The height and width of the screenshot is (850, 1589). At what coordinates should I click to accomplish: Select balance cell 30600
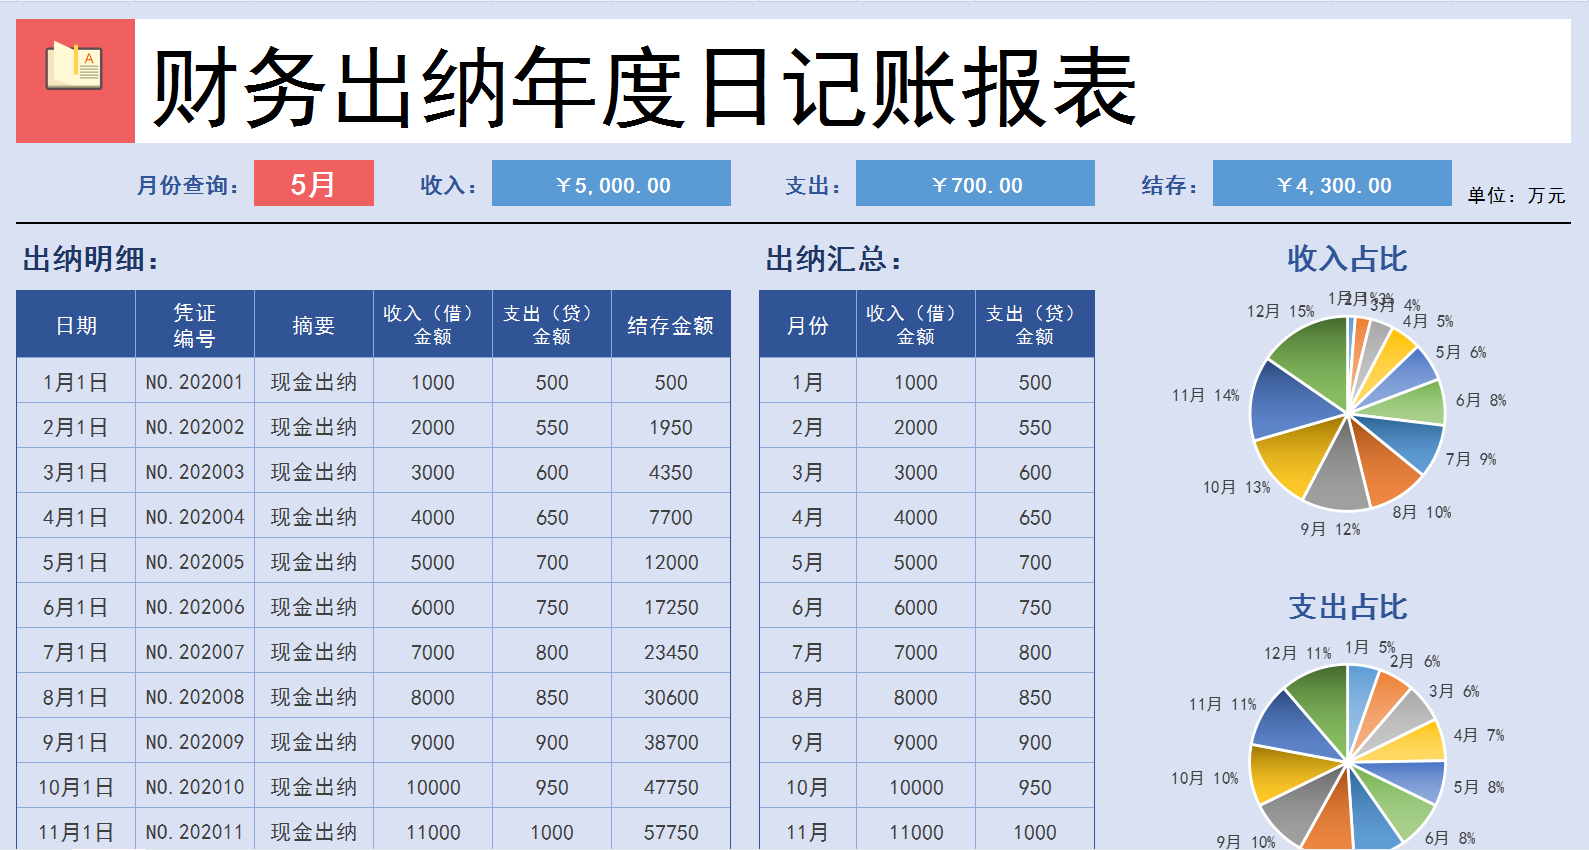[x=671, y=697]
